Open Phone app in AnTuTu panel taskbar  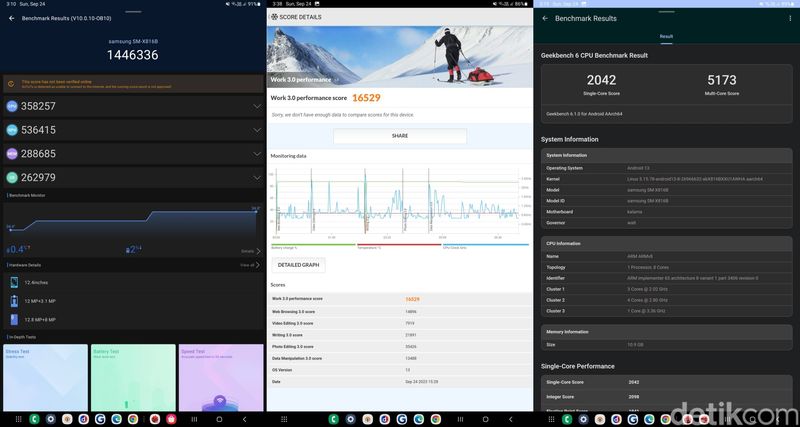click(34, 419)
